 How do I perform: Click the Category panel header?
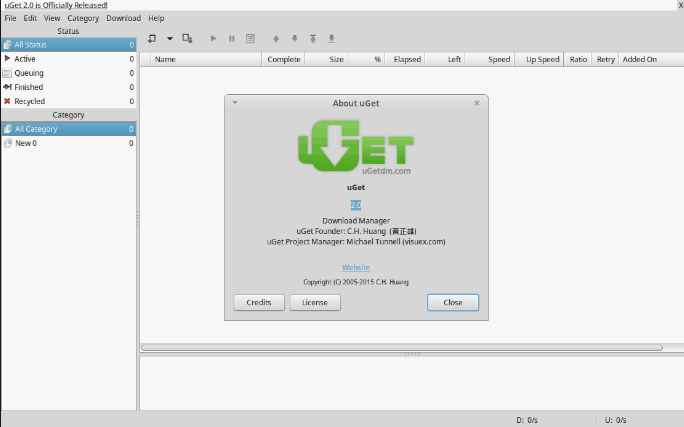point(68,115)
